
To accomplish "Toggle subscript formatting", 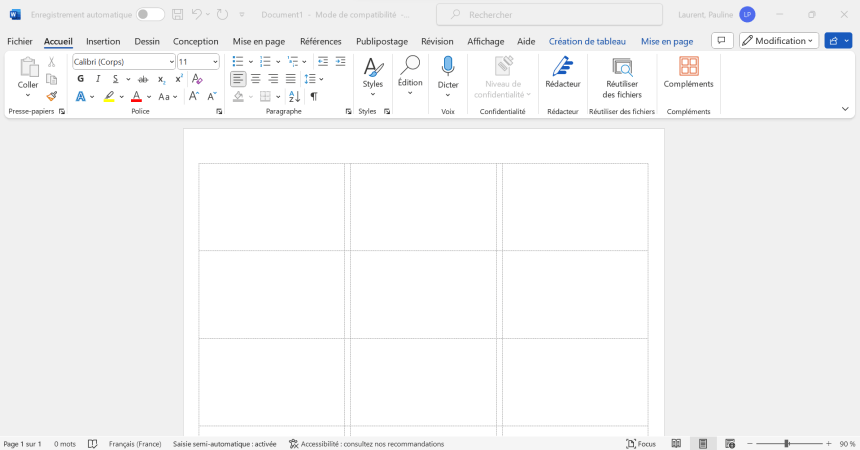I will (161, 79).
